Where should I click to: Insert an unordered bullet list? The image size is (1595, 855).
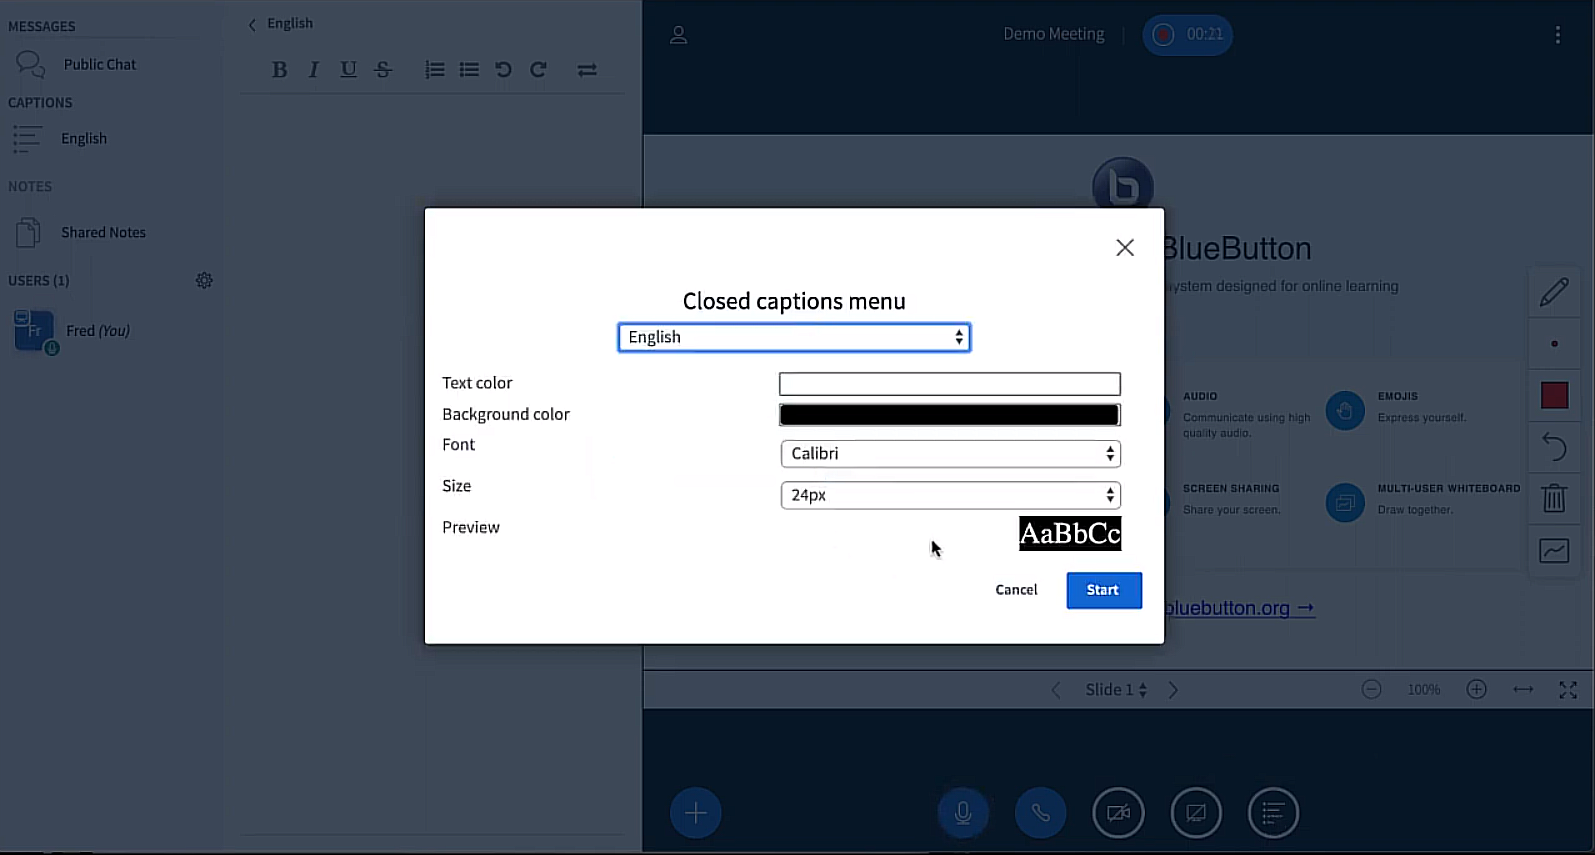pos(469,70)
